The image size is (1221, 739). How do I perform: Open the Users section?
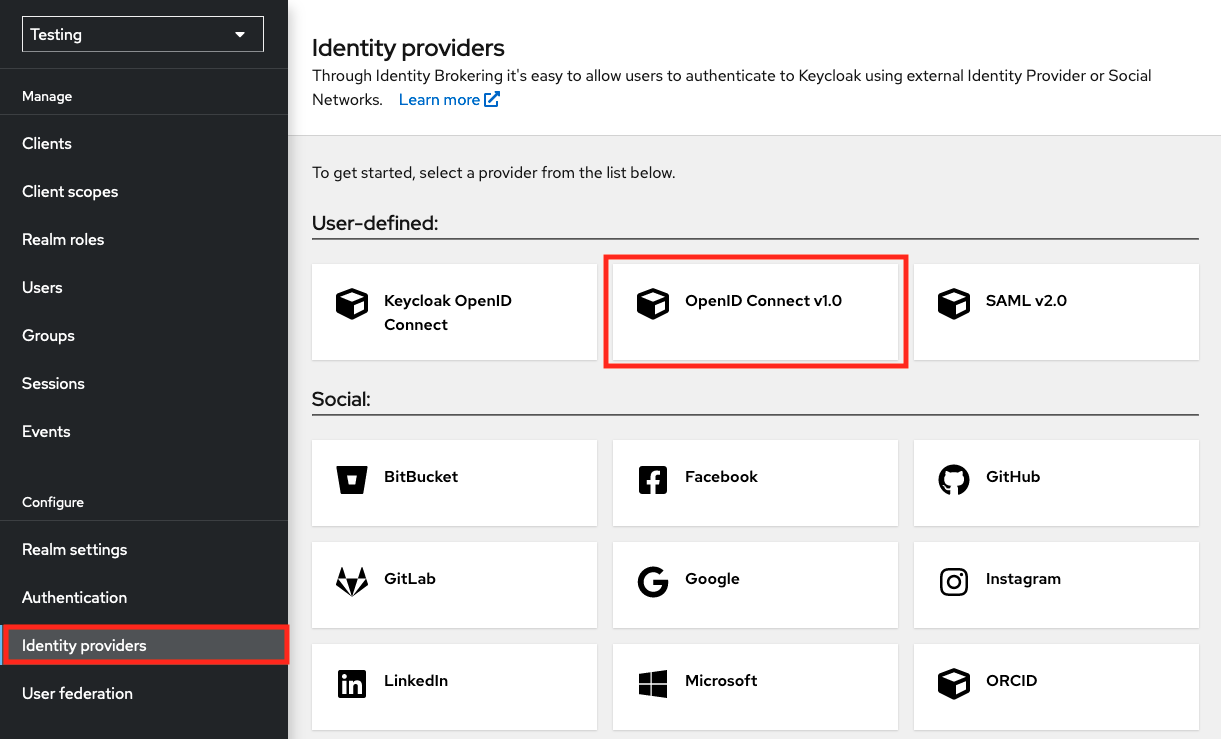click(42, 288)
